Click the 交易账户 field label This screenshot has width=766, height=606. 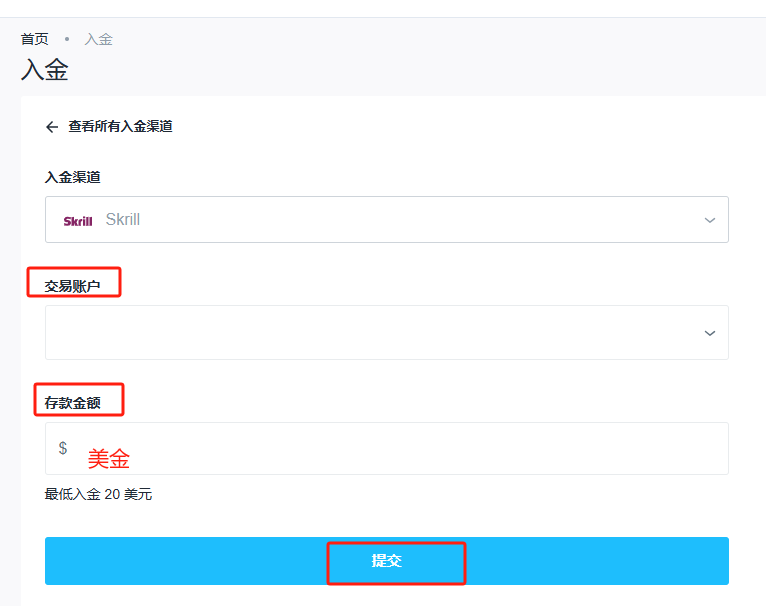click(73, 286)
